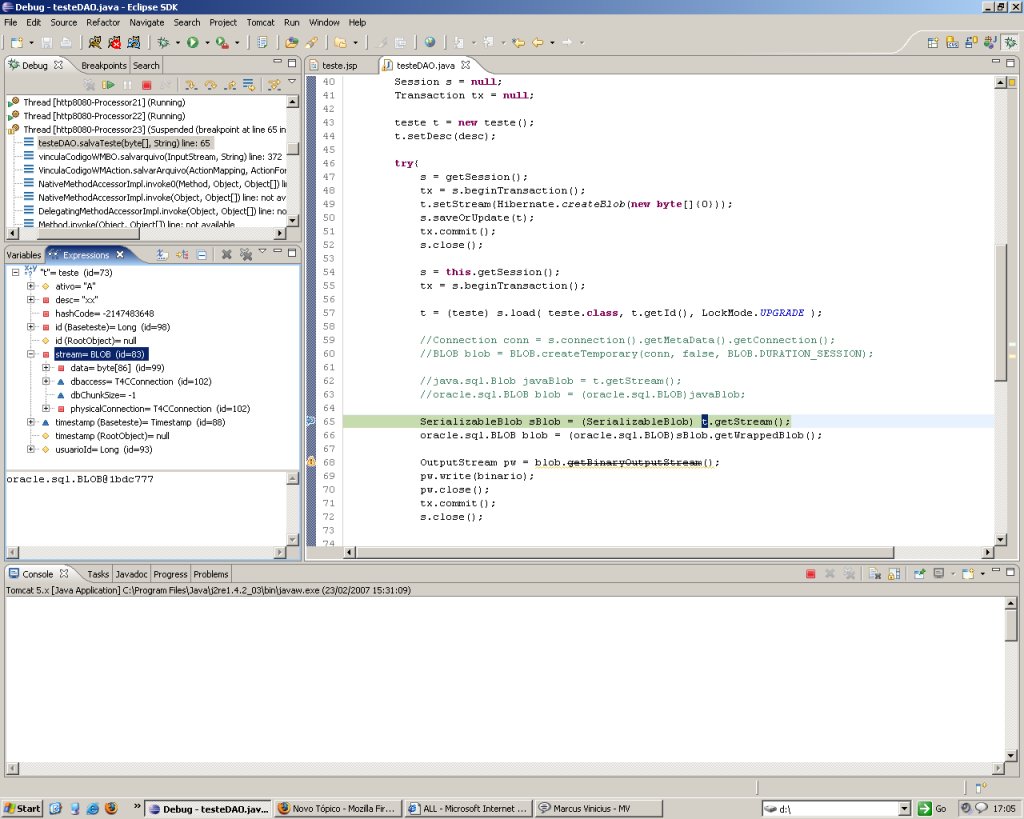1024x819 pixels.
Task: Close the testeDAO.java editor tab
Action: tap(466, 65)
